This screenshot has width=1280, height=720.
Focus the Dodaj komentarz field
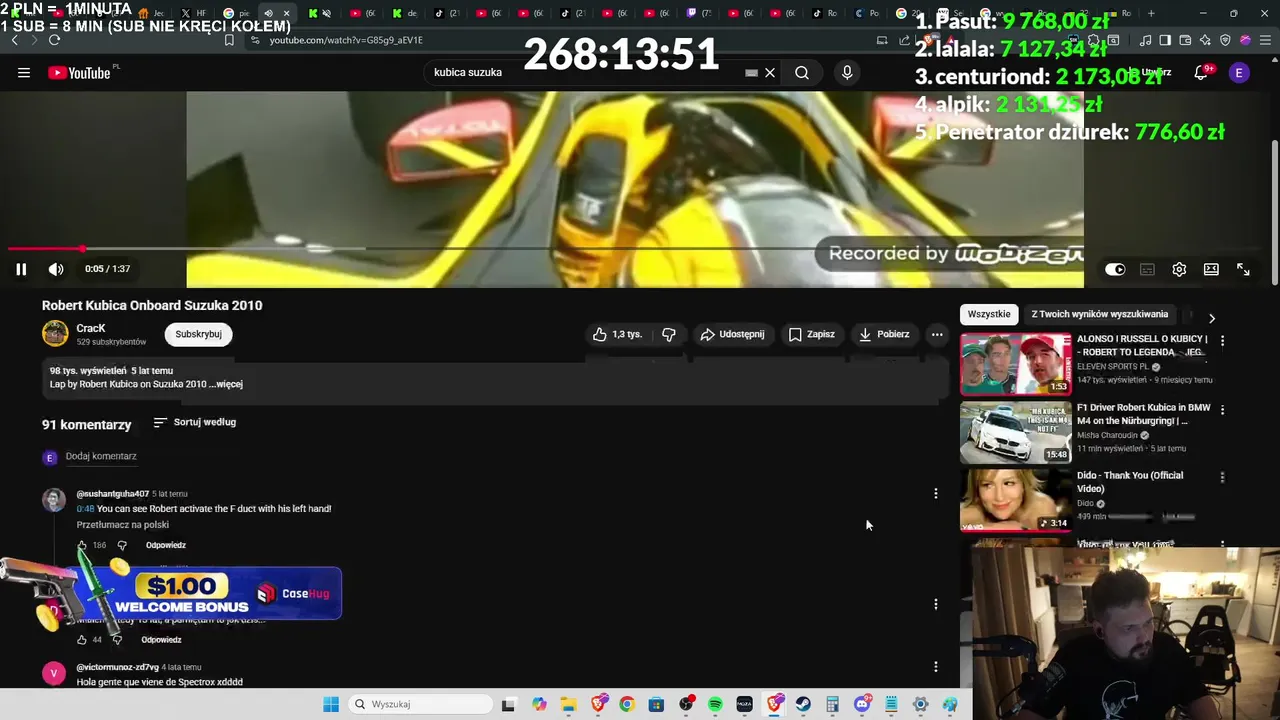click(x=101, y=456)
